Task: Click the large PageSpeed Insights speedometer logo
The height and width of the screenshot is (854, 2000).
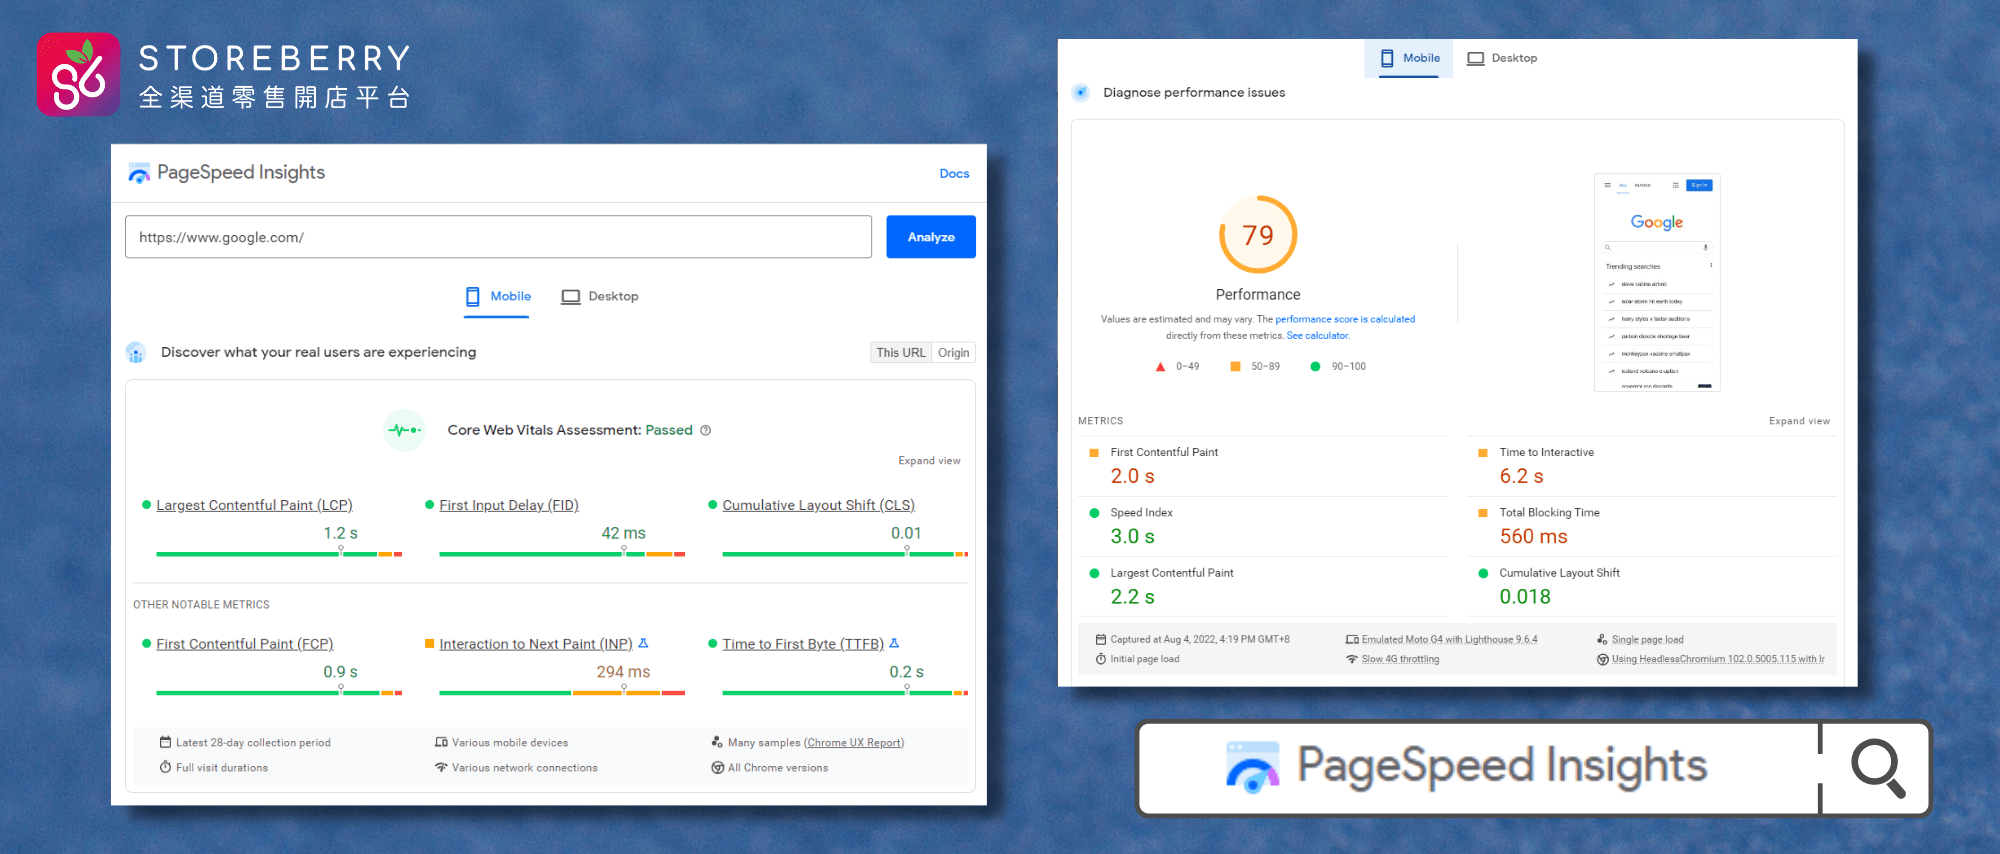Action: coord(1253,768)
